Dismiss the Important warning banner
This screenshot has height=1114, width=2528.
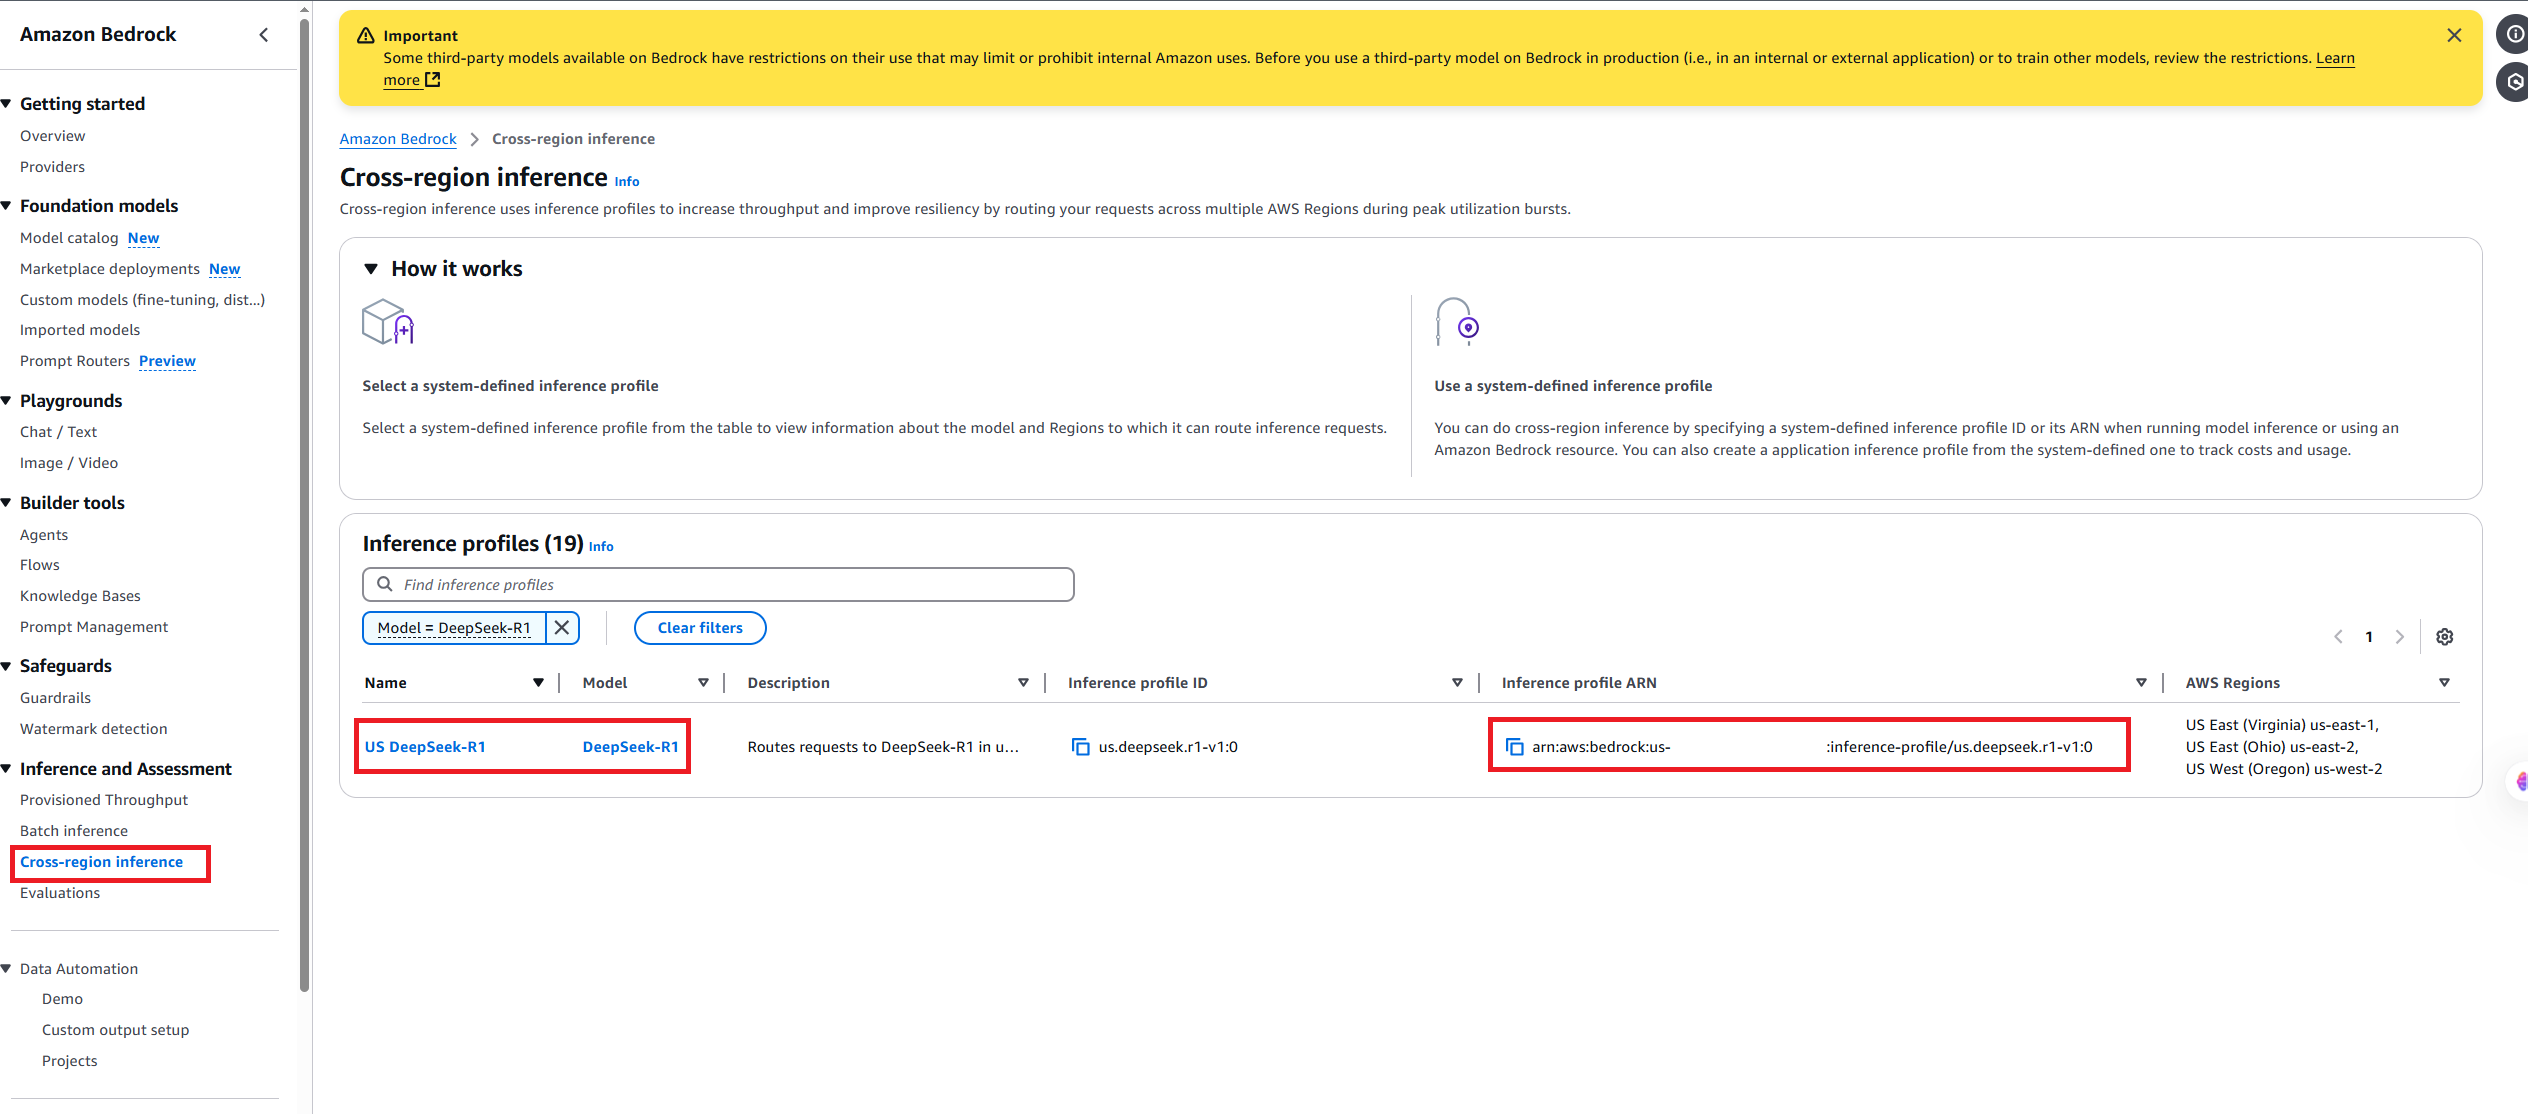click(x=2453, y=35)
